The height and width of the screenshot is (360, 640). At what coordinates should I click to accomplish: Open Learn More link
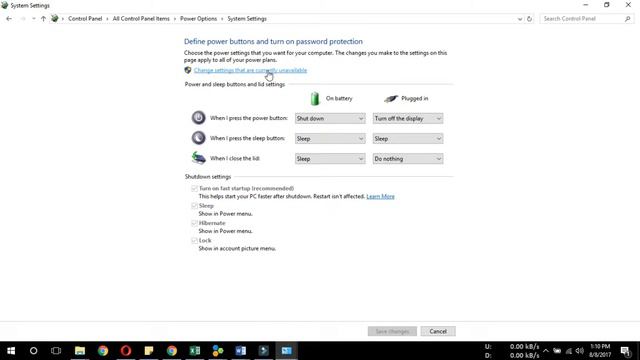tap(380, 196)
